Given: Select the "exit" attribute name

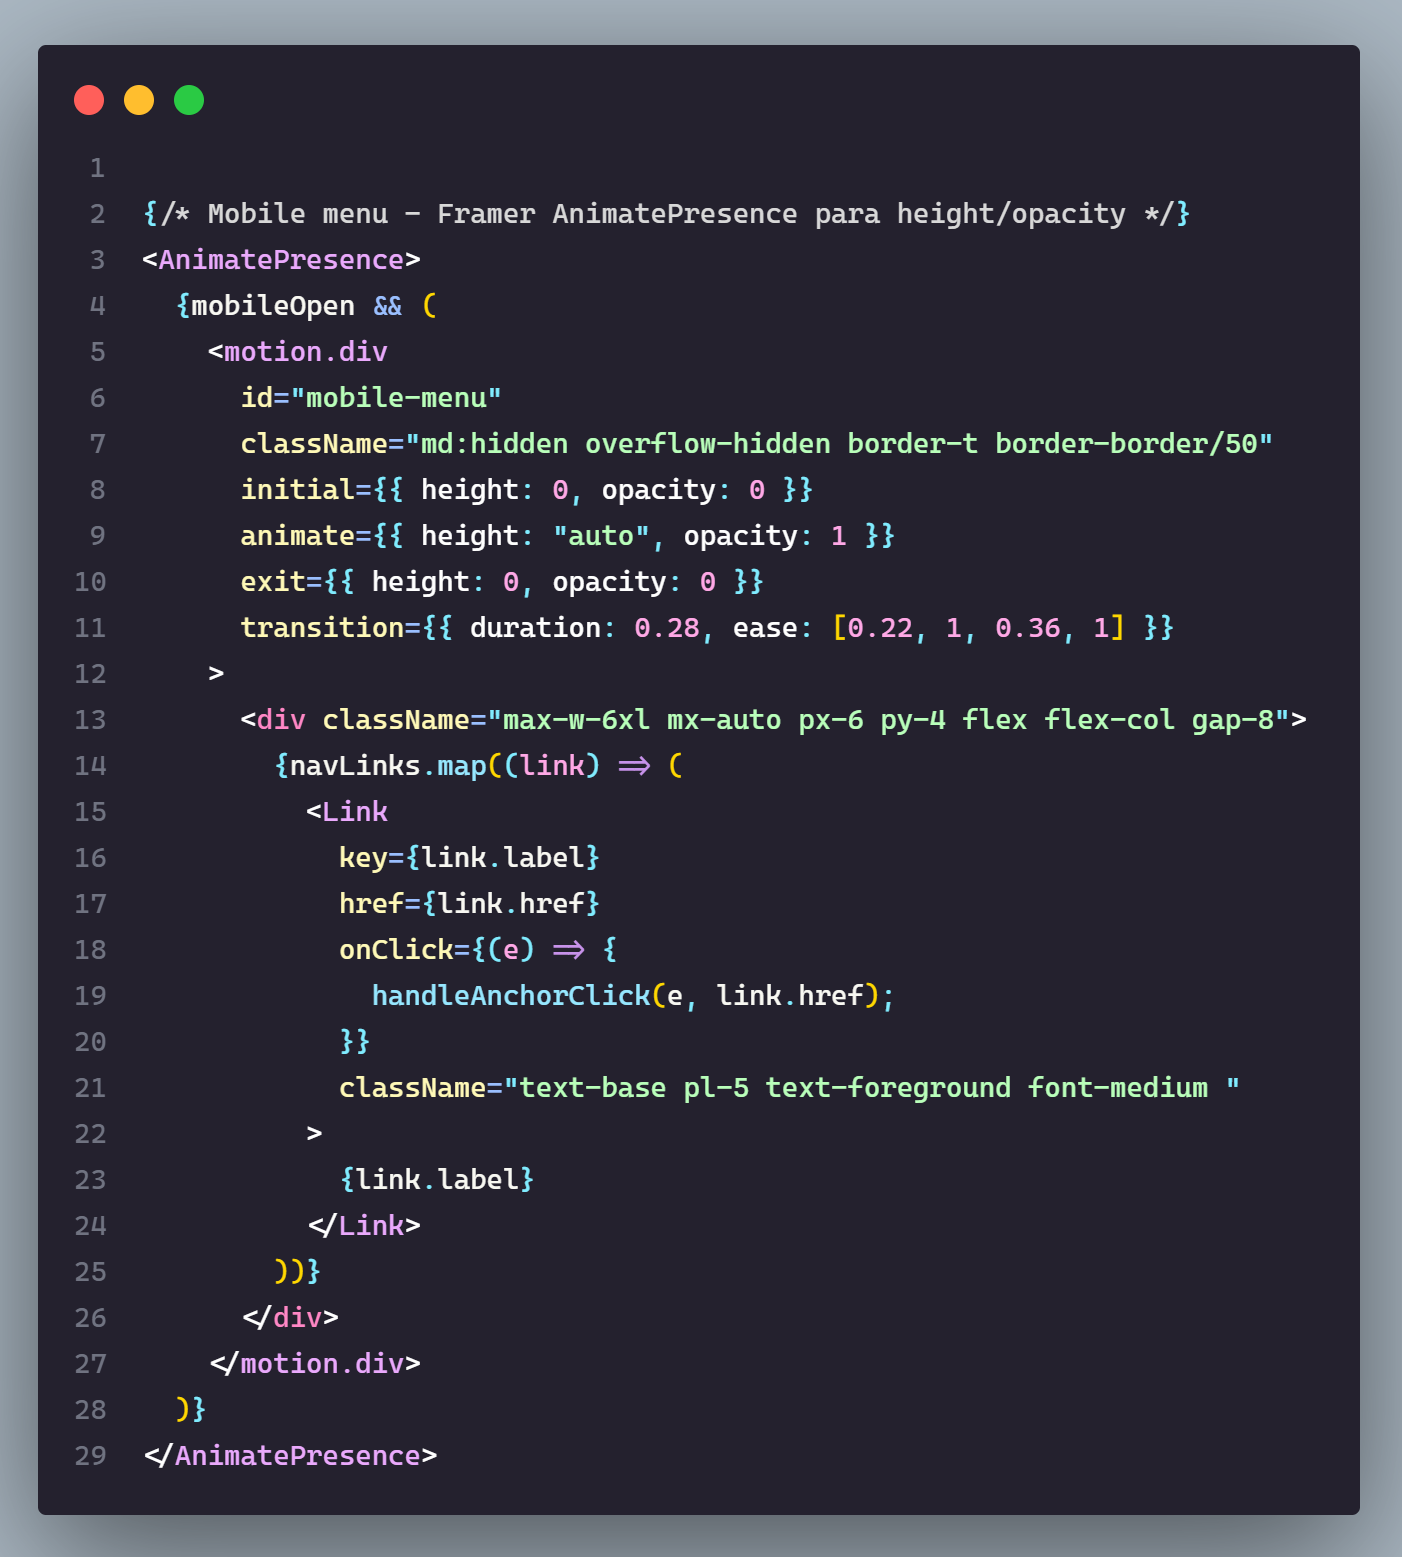Looking at the screenshot, I should click(x=273, y=582).
